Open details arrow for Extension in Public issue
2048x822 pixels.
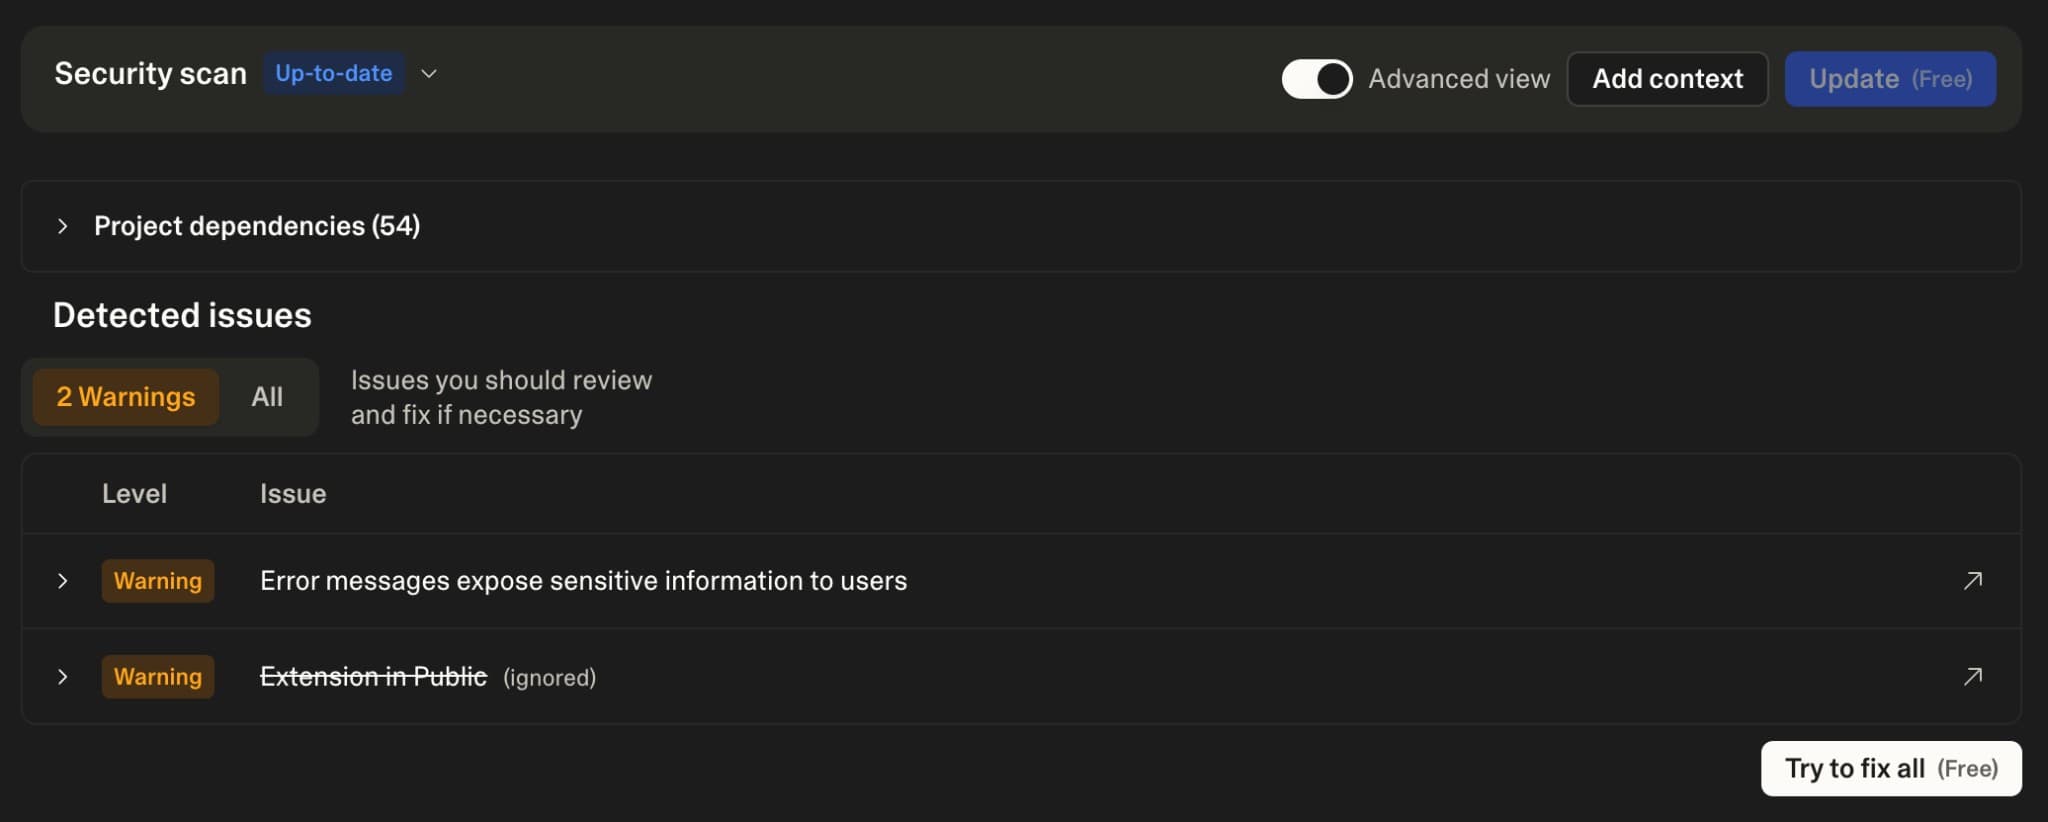pyautogui.click(x=1972, y=677)
